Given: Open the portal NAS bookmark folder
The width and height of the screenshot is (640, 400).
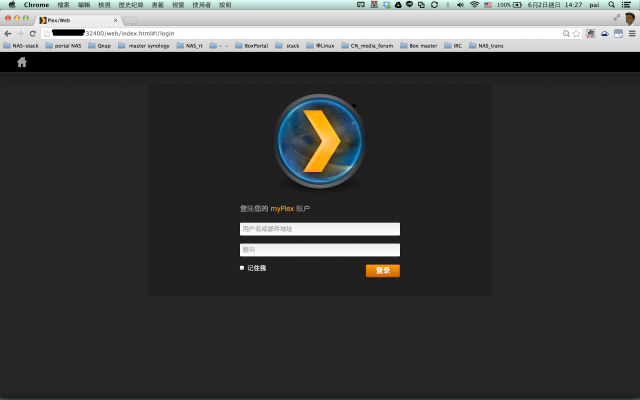Looking at the screenshot, I should pos(63,46).
